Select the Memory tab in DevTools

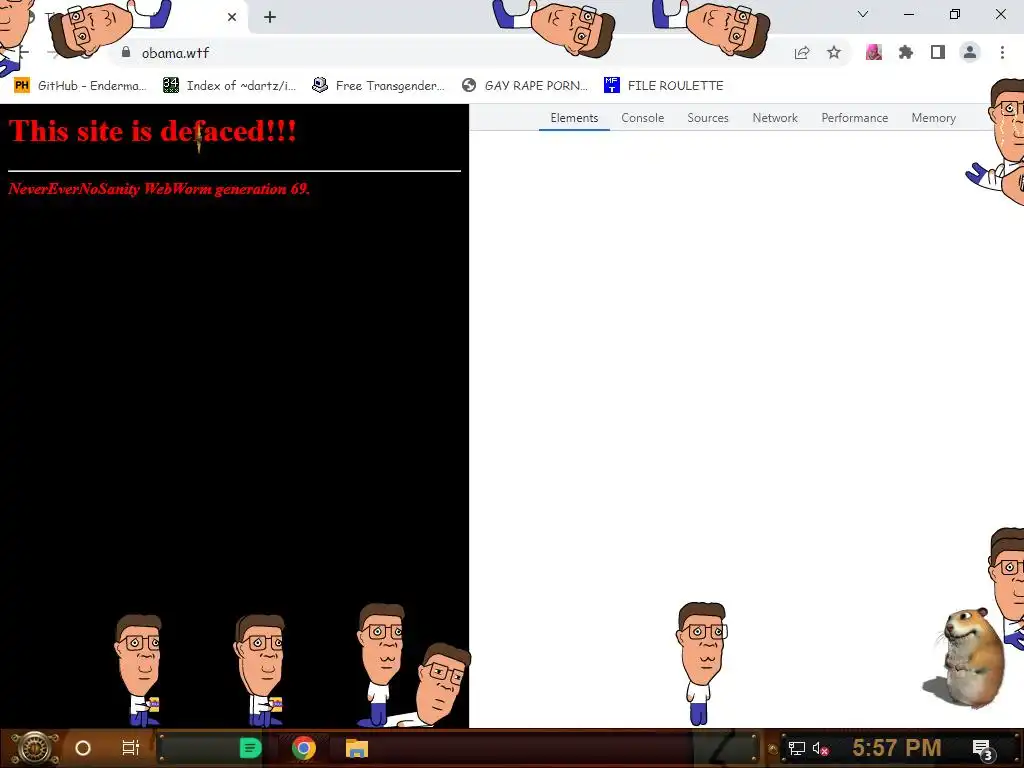pyautogui.click(x=934, y=118)
